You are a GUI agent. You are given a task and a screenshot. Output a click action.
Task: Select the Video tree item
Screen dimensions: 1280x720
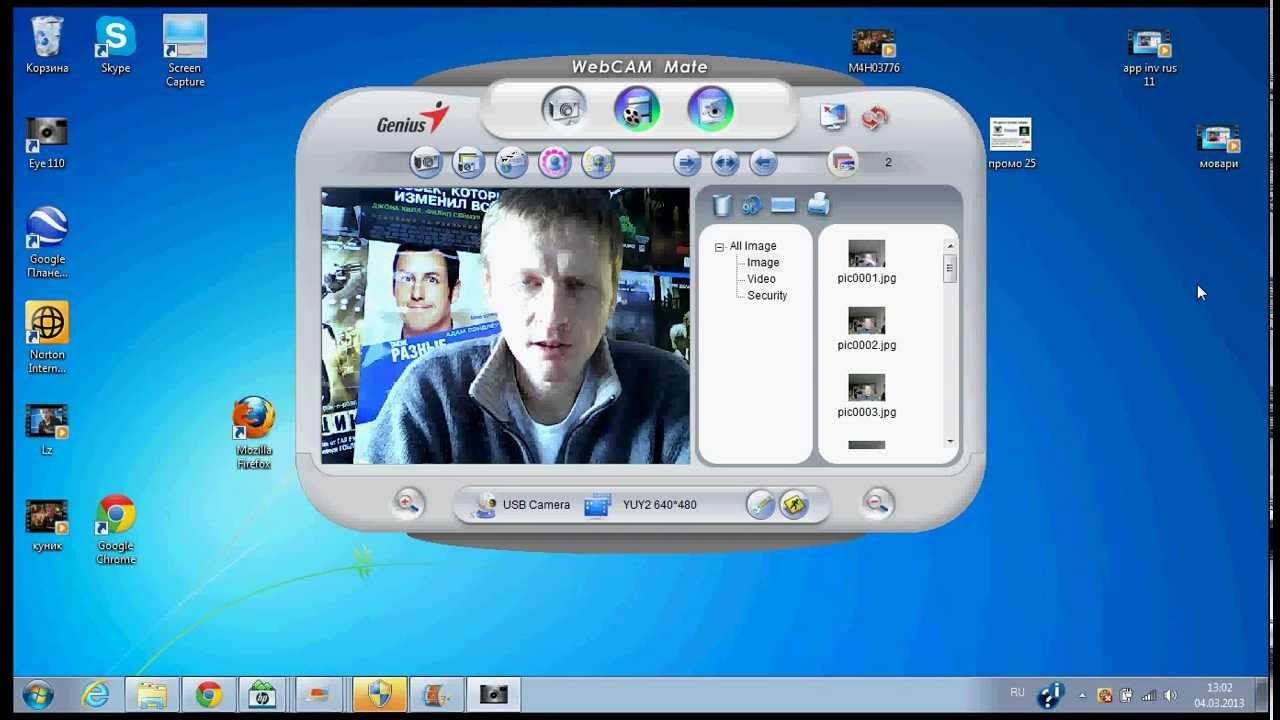click(x=761, y=279)
